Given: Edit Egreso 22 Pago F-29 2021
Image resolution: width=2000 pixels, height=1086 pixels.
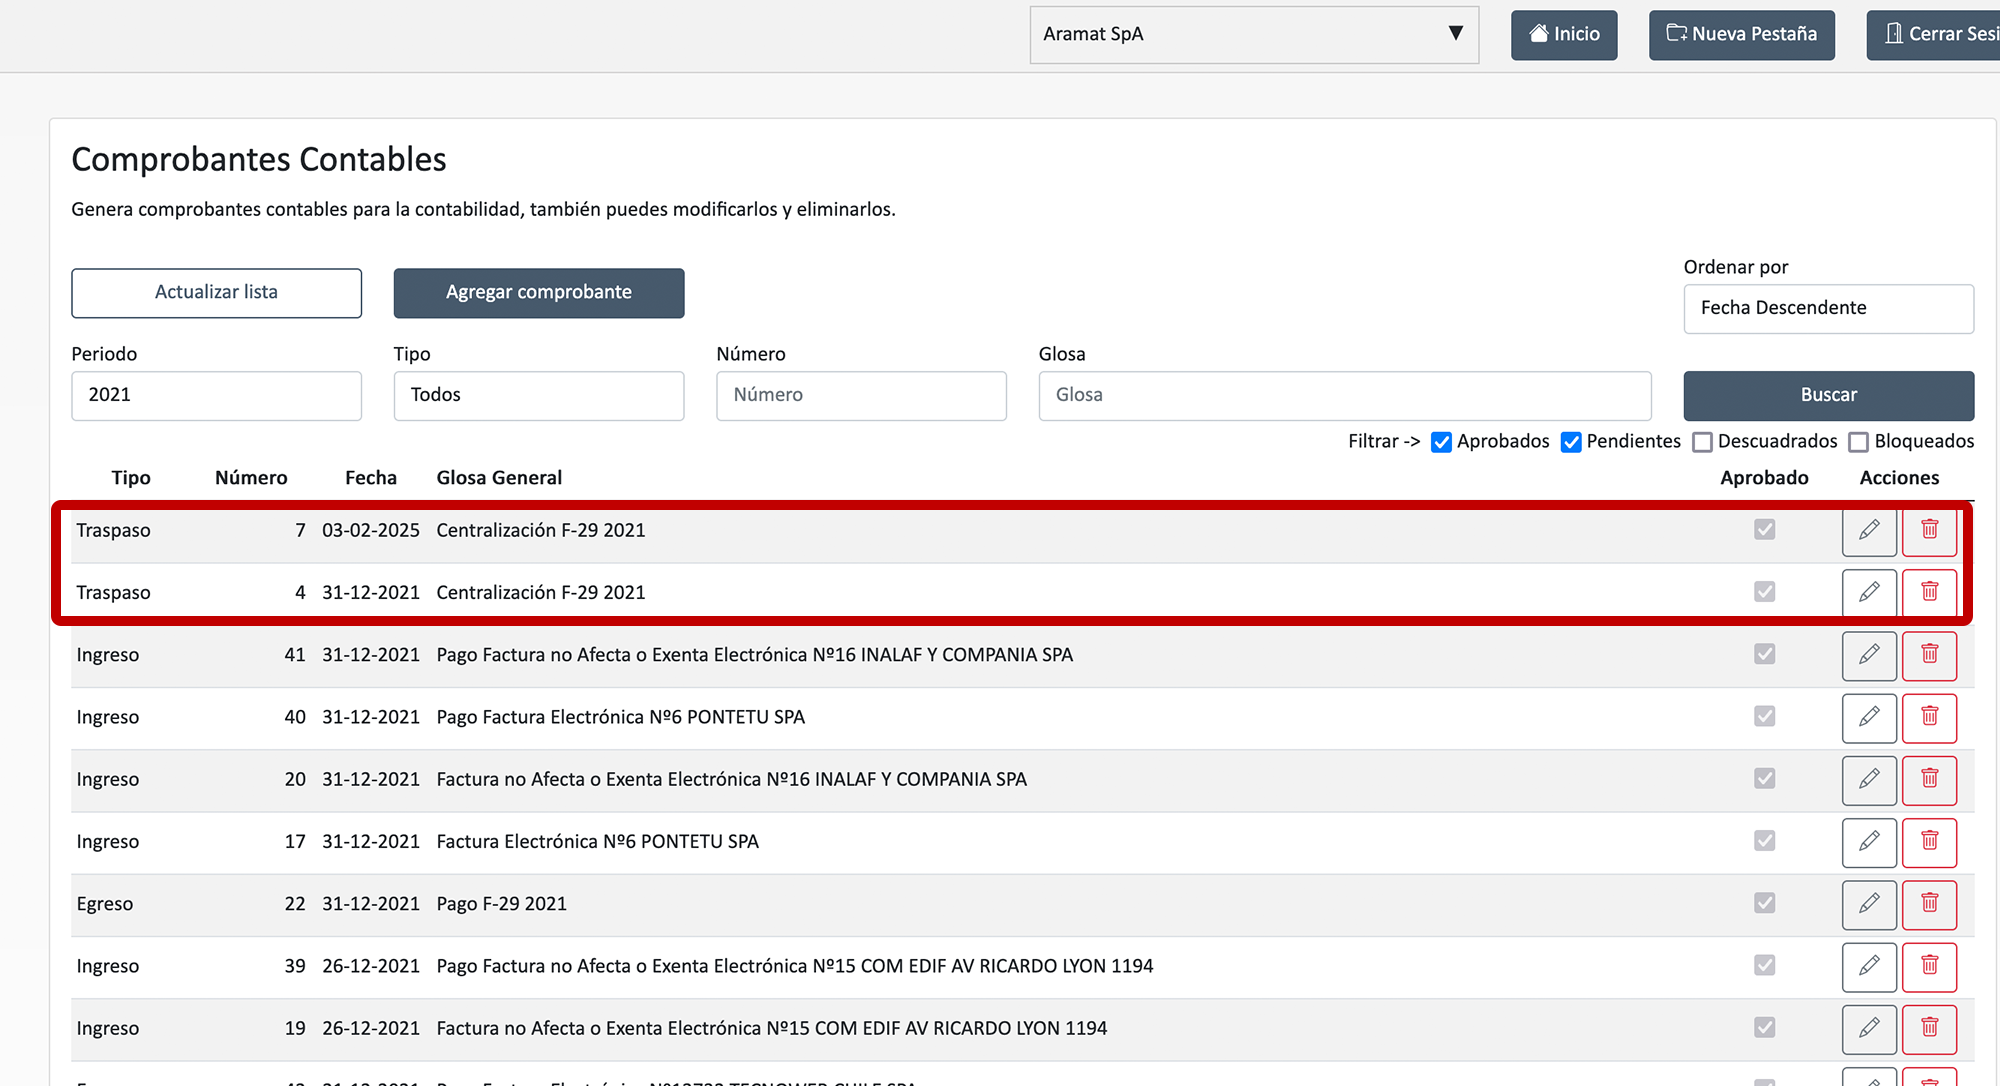Looking at the screenshot, I should (1868, 904).
